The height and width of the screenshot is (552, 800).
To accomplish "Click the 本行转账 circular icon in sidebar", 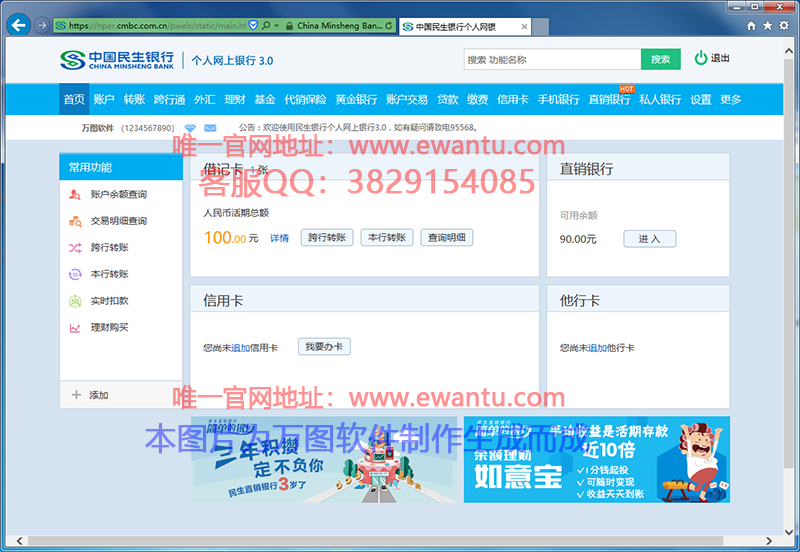I will point(75,274).
